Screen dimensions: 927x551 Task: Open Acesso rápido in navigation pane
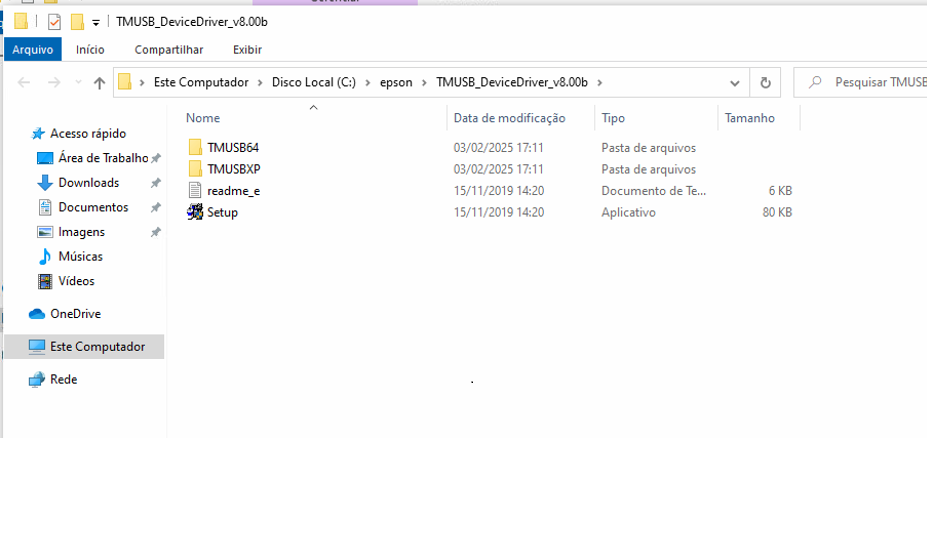click(88, 134)
